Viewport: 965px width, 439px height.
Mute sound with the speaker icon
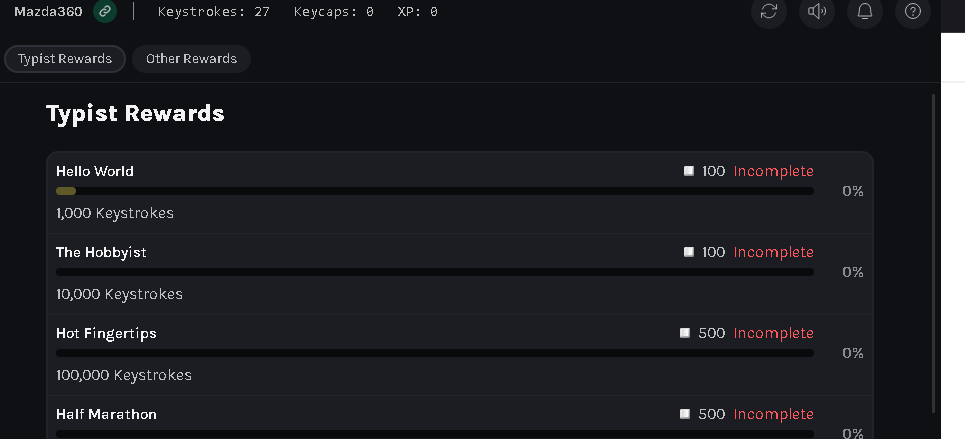coord(817,11)
